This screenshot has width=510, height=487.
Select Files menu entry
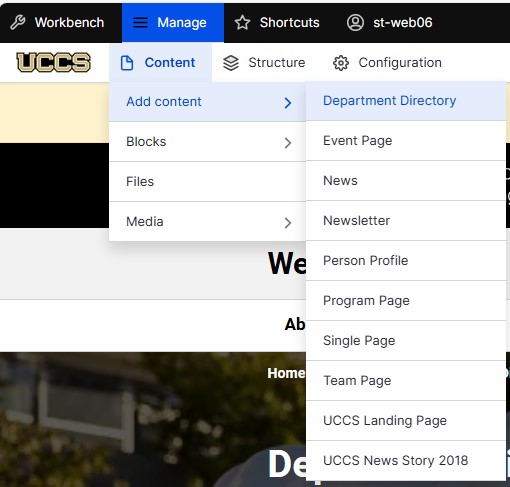tap(207, 182)
